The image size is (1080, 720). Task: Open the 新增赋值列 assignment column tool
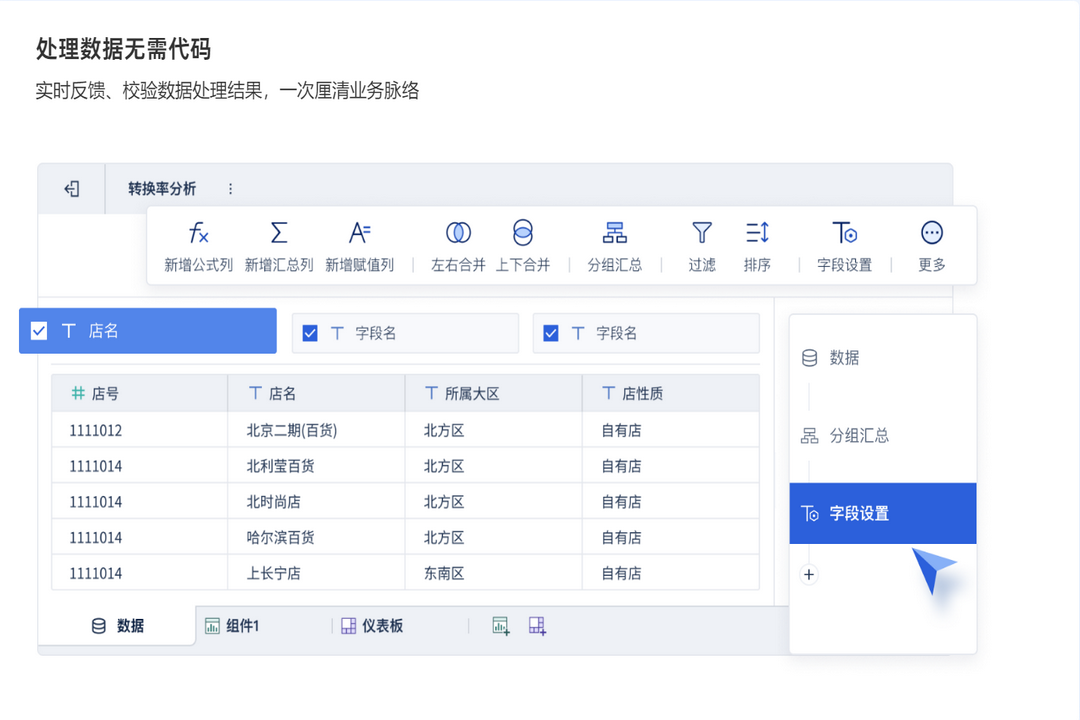click(360, 244)
